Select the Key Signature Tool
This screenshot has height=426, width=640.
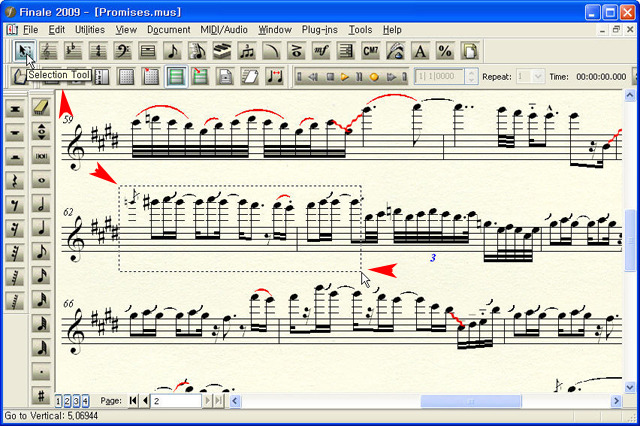click(73, 51)
